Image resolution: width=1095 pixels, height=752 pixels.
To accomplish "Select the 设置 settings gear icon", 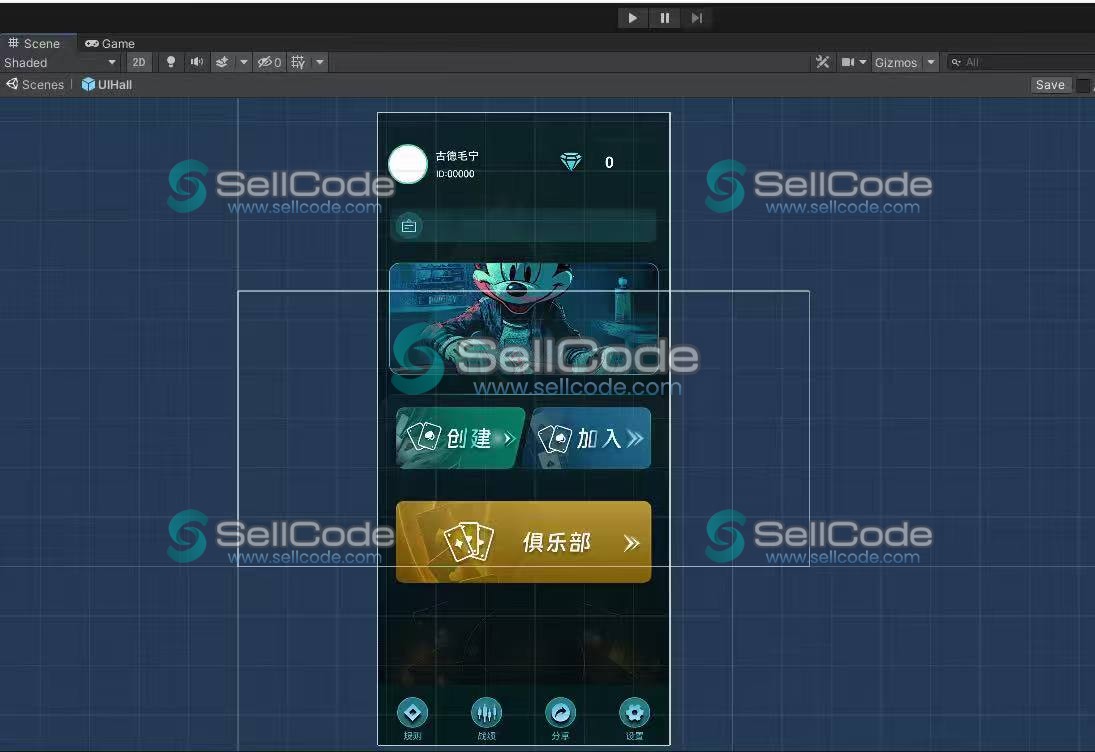I will (x=635, y=712).
